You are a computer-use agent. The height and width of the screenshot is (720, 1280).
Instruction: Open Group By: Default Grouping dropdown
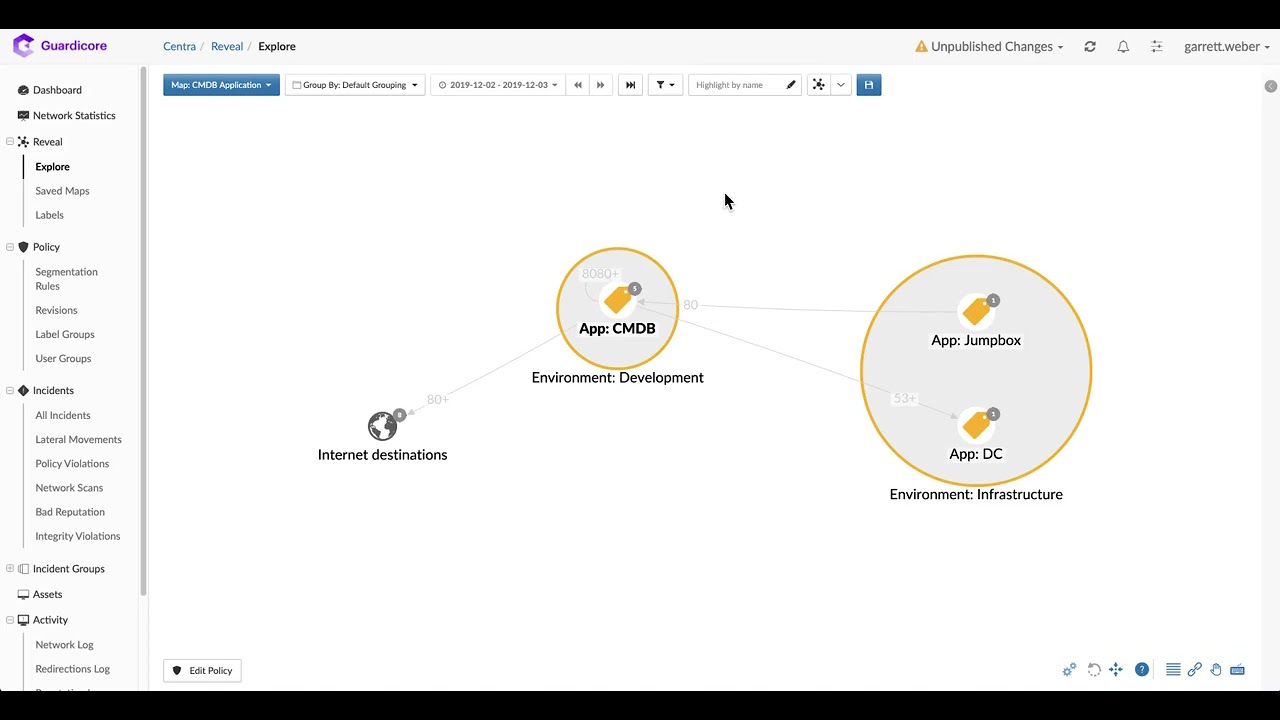[355, 85]
